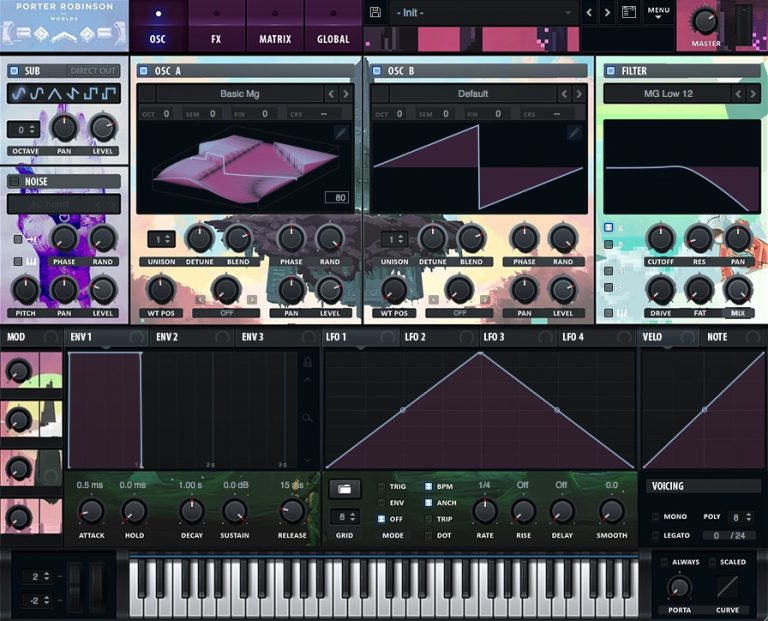Choose the triangle wave shape in SUB
768x621 pixels.
point(54,94)
